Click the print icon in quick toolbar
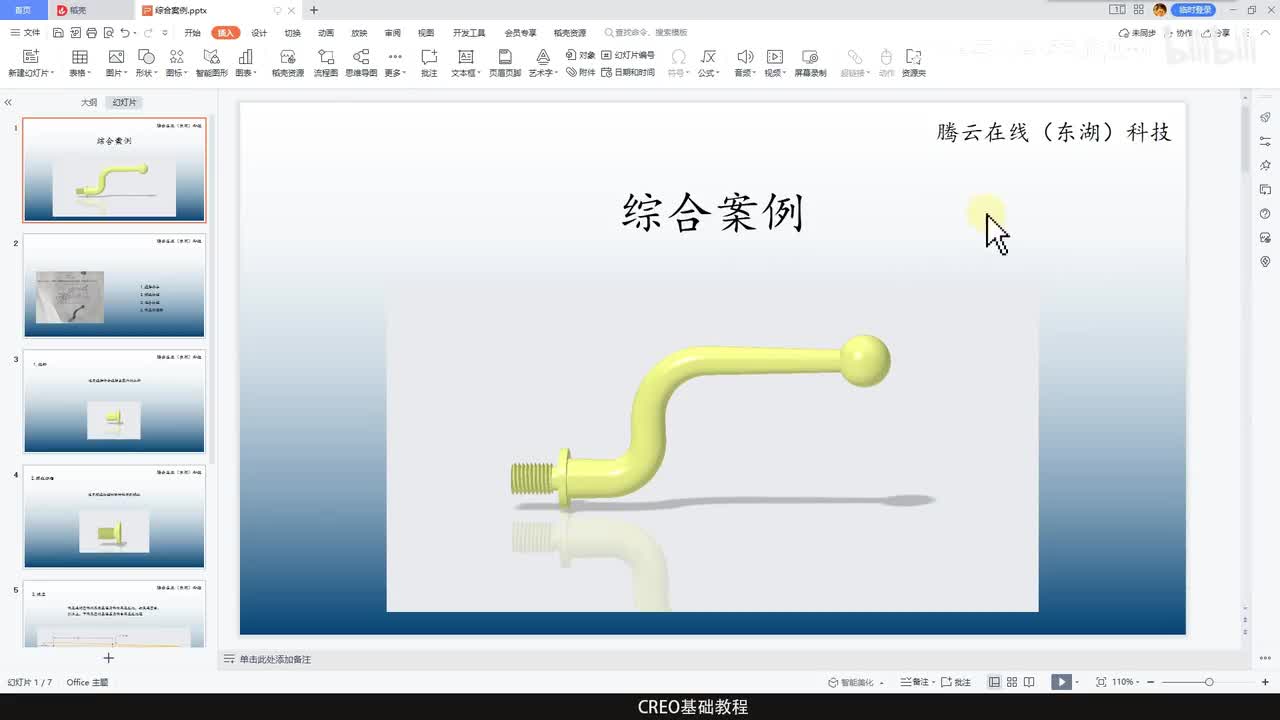This screenshot has width=1280, height=720. pyautogui.click(x=91, y=33)
